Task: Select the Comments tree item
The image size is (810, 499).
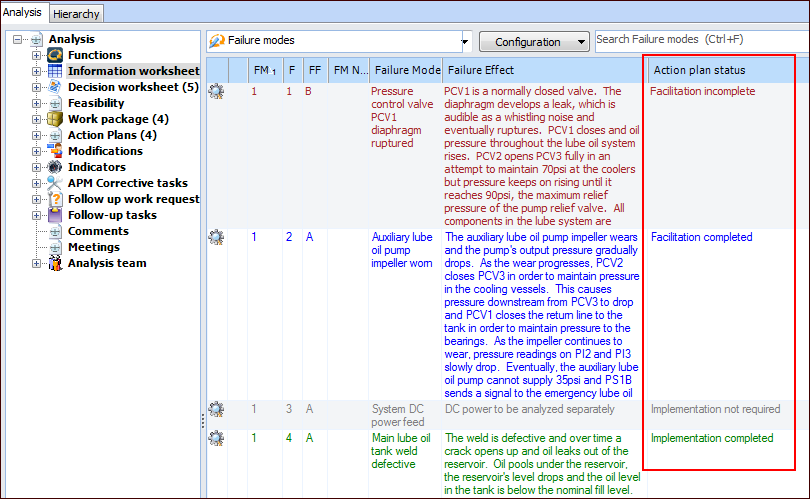Action: click(x=98, y=231)
